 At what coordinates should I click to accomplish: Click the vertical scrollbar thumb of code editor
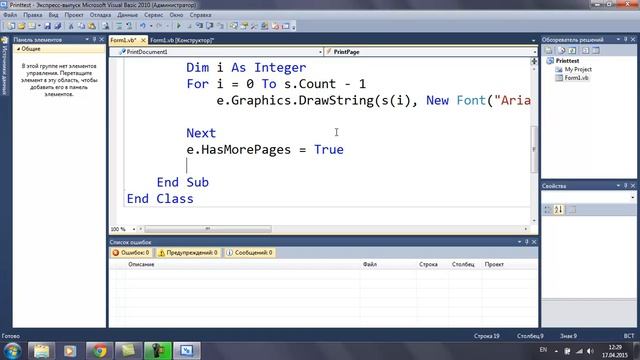point(533,149)
